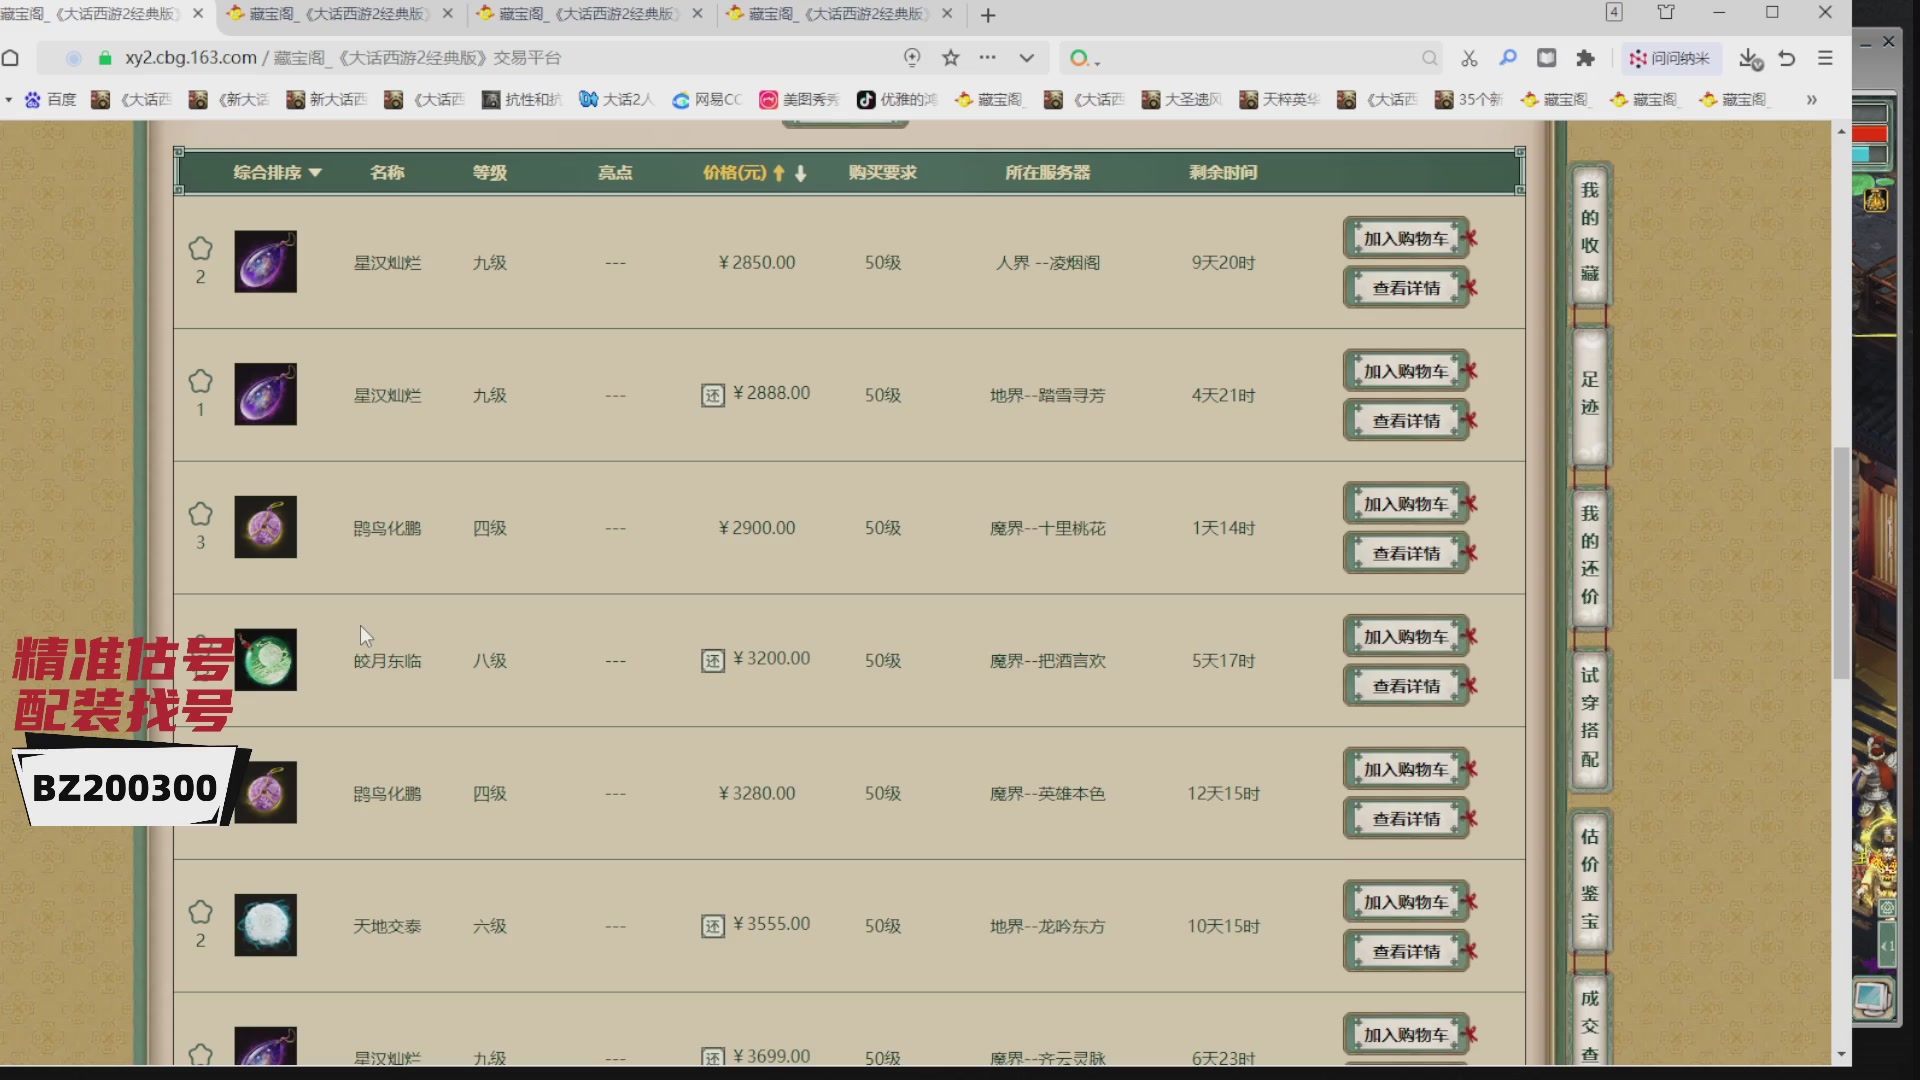Switch to the second 藏宝阁 browser tab
Screen dimensions: 1920x1080
[x=338, y=14]
